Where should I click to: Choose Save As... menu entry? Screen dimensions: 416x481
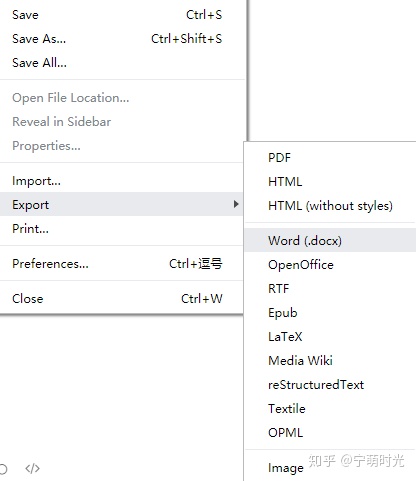point(122,39)
